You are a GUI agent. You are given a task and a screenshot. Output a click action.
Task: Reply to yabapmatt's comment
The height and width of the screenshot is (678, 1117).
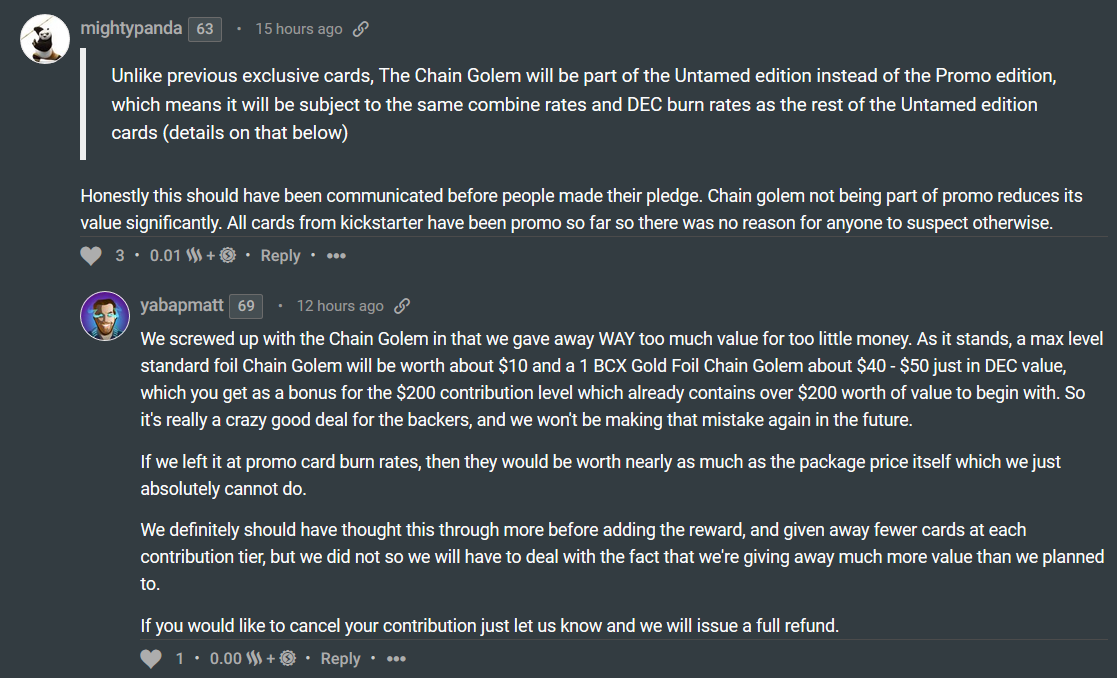(340, 658)
